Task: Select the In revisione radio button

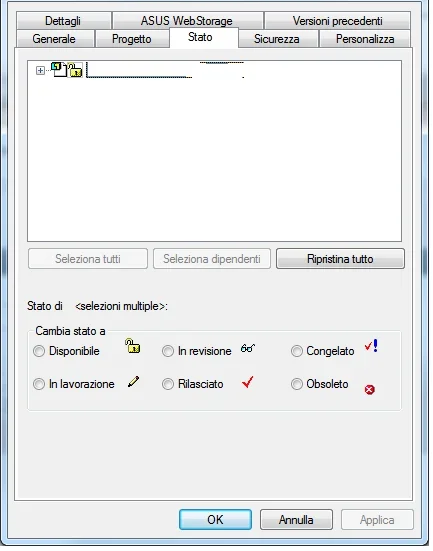Action: pos(168,351)
